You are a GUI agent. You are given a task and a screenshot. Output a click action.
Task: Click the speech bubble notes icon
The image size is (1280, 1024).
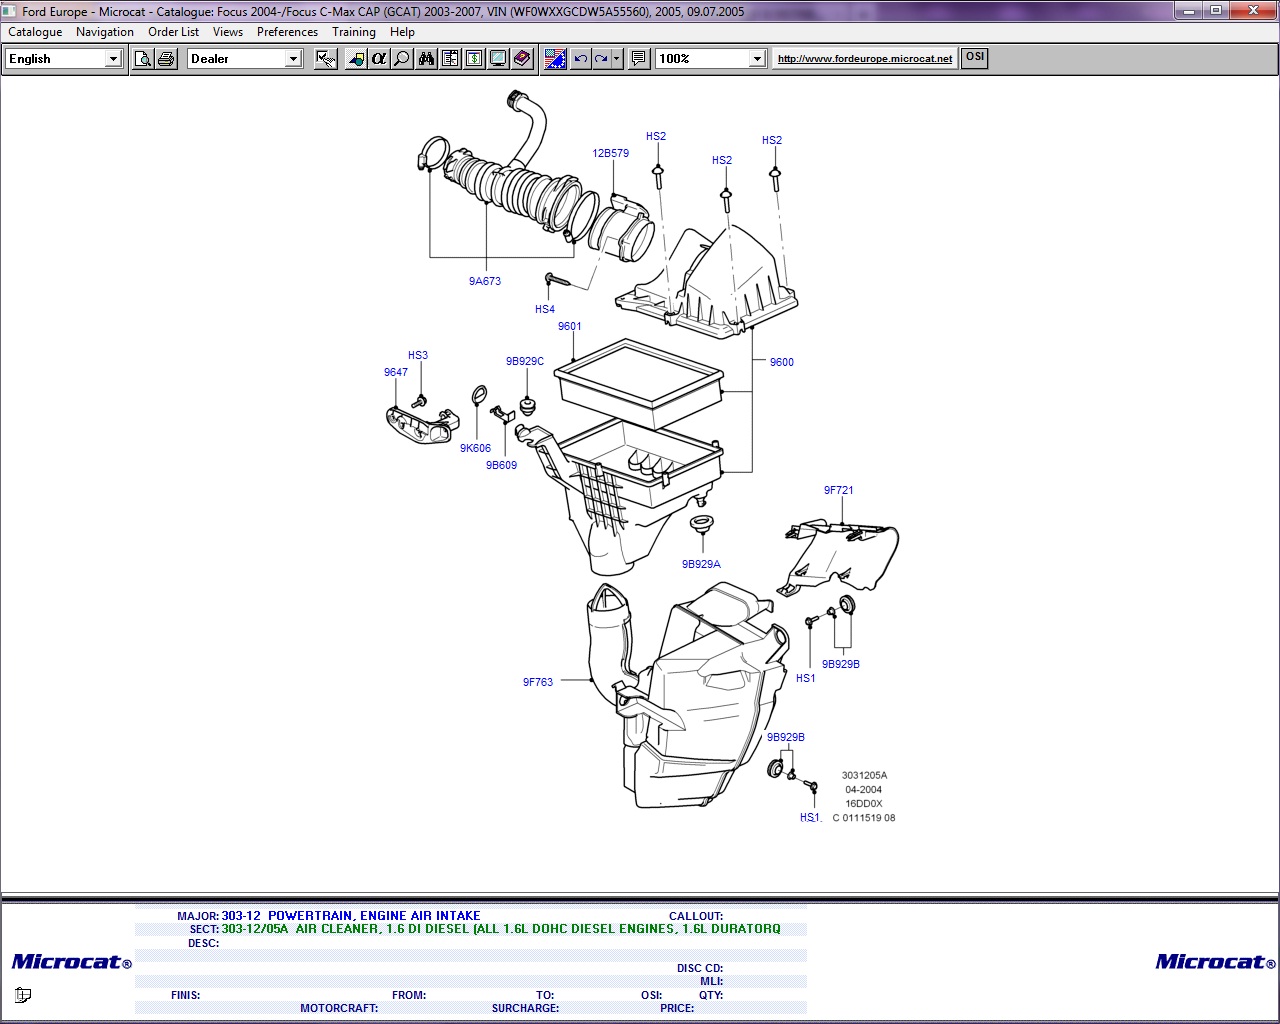pos(639,59)
